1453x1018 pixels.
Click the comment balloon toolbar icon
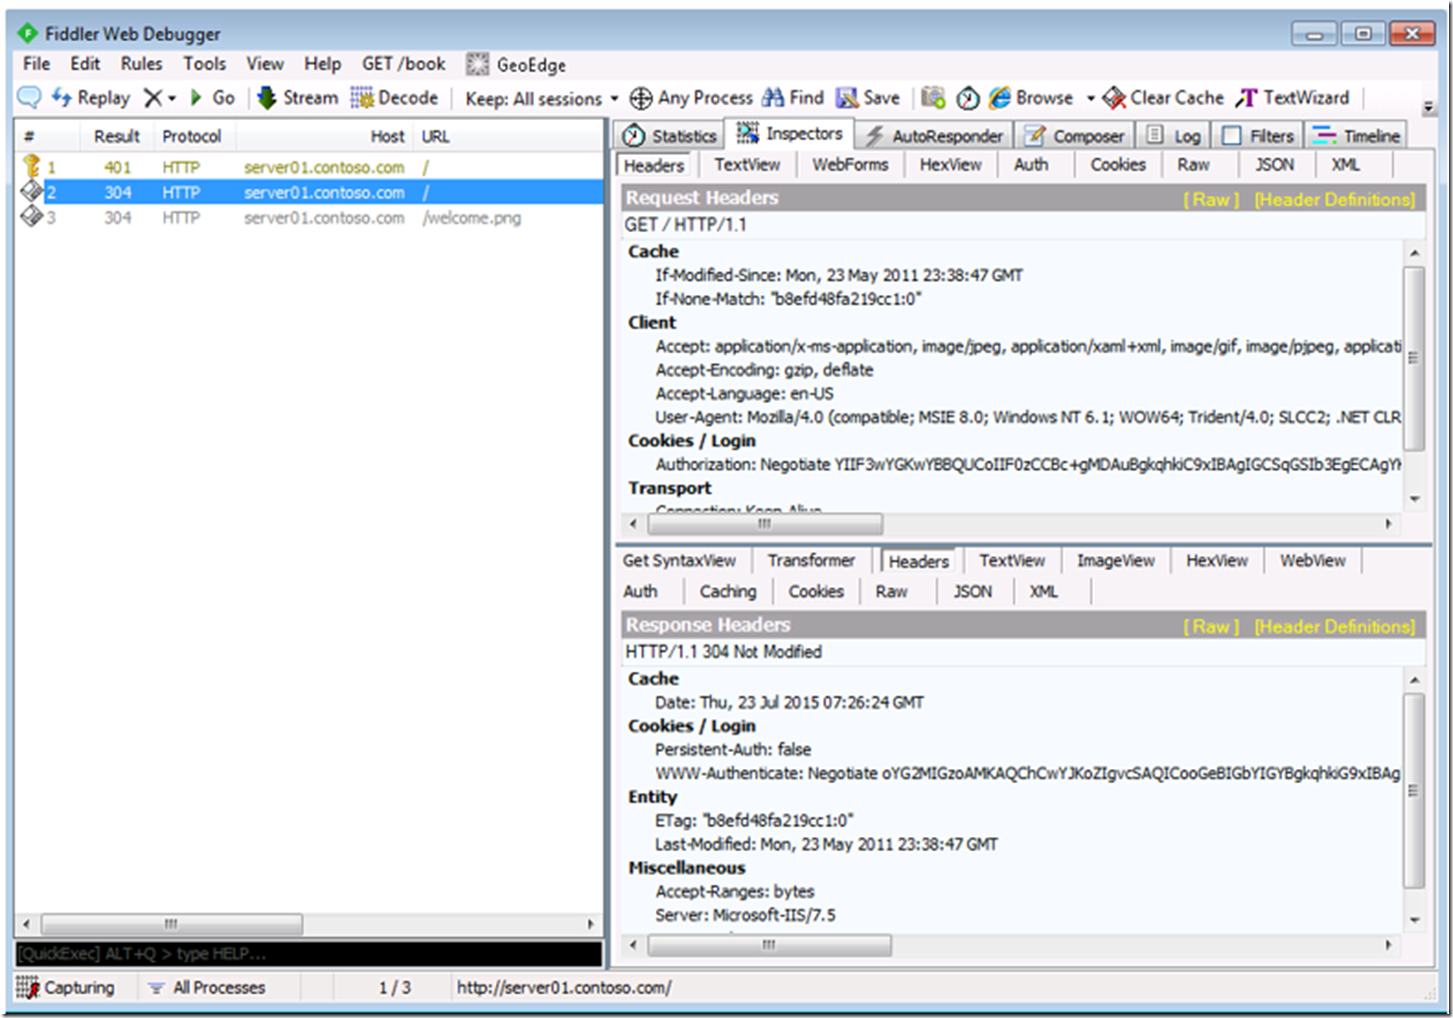coord(29,98)
